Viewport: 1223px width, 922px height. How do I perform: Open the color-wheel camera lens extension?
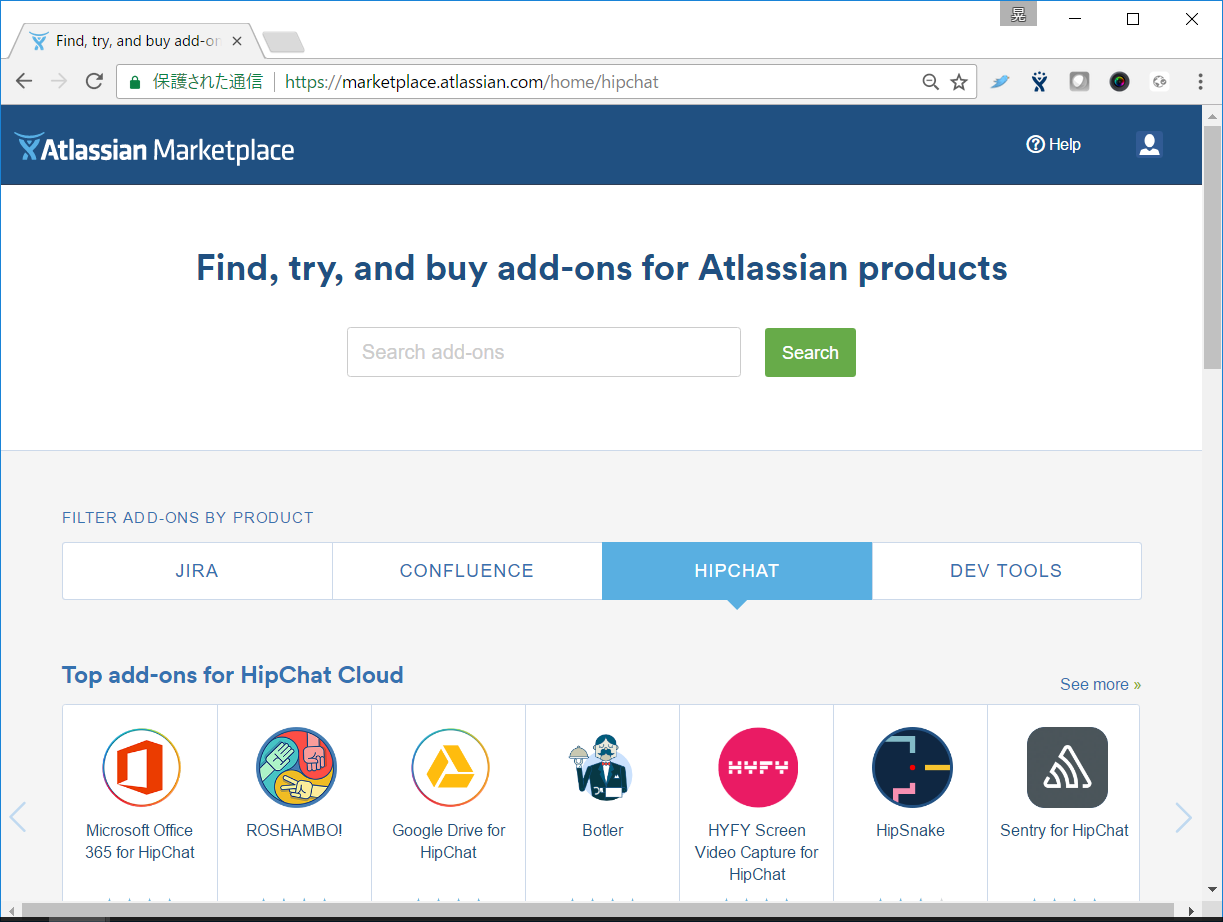coord(1119,82)
